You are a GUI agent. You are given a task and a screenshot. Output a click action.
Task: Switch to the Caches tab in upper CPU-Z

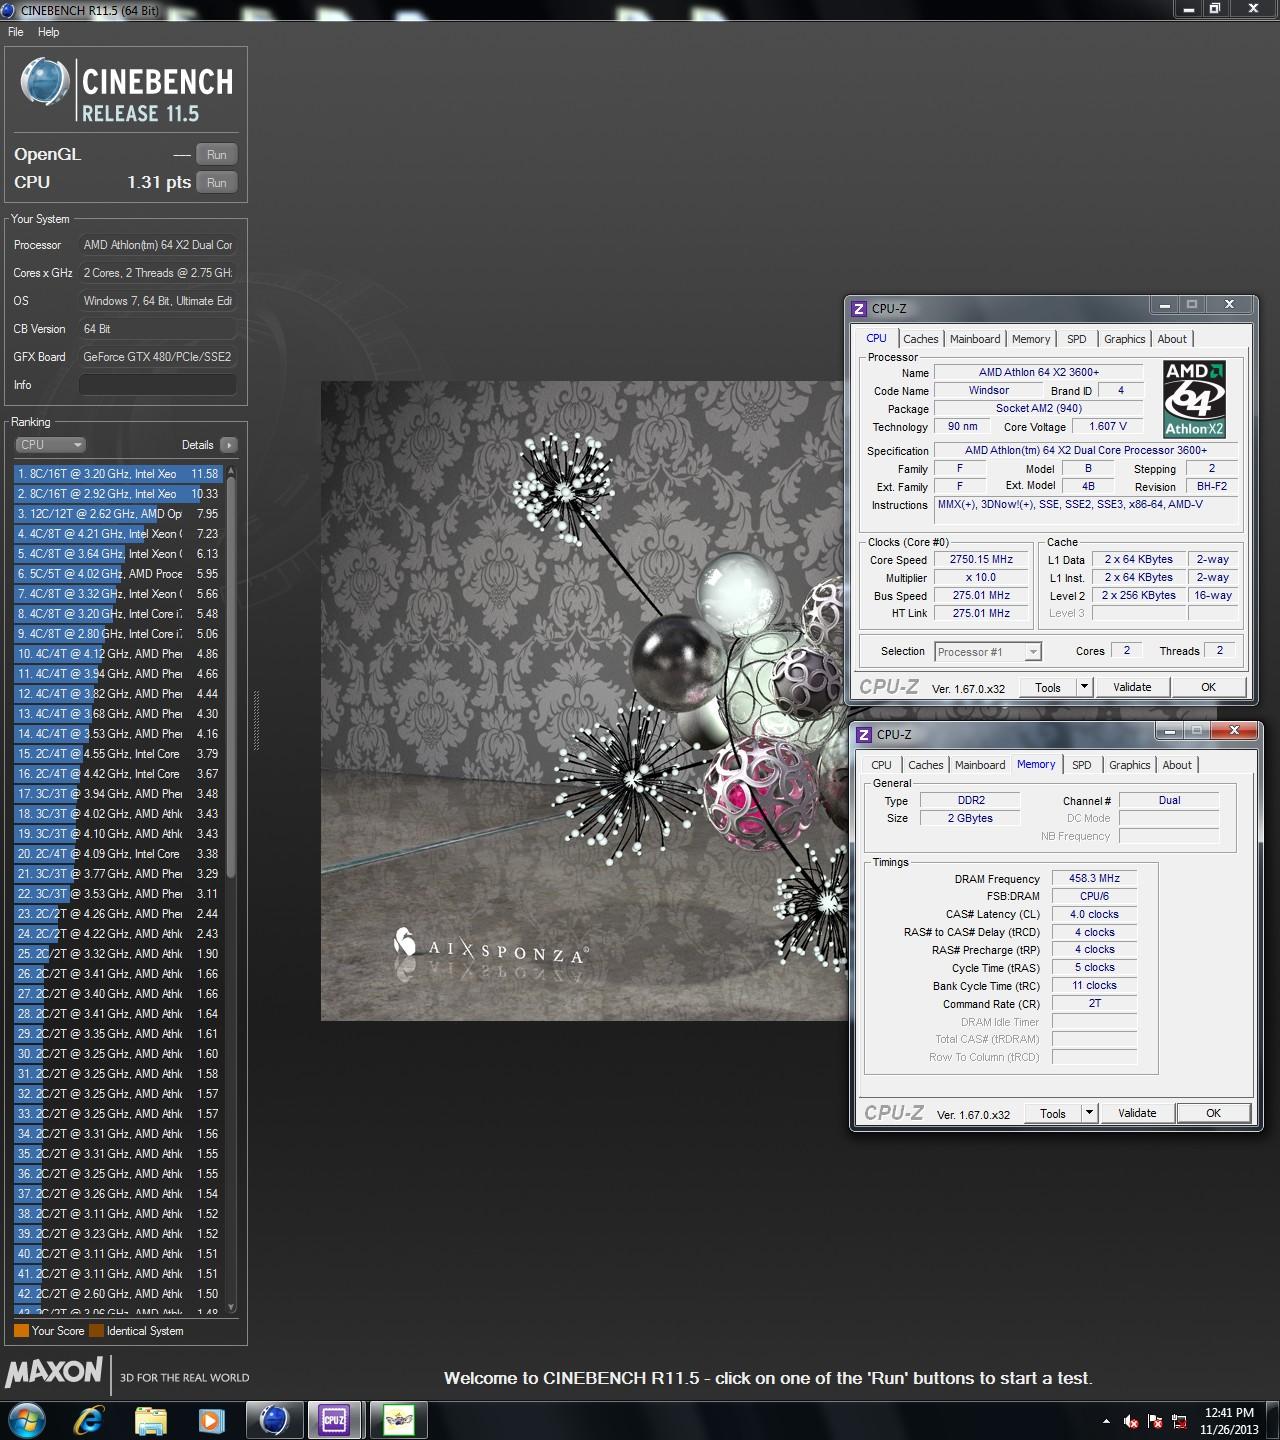pos(921,339)
